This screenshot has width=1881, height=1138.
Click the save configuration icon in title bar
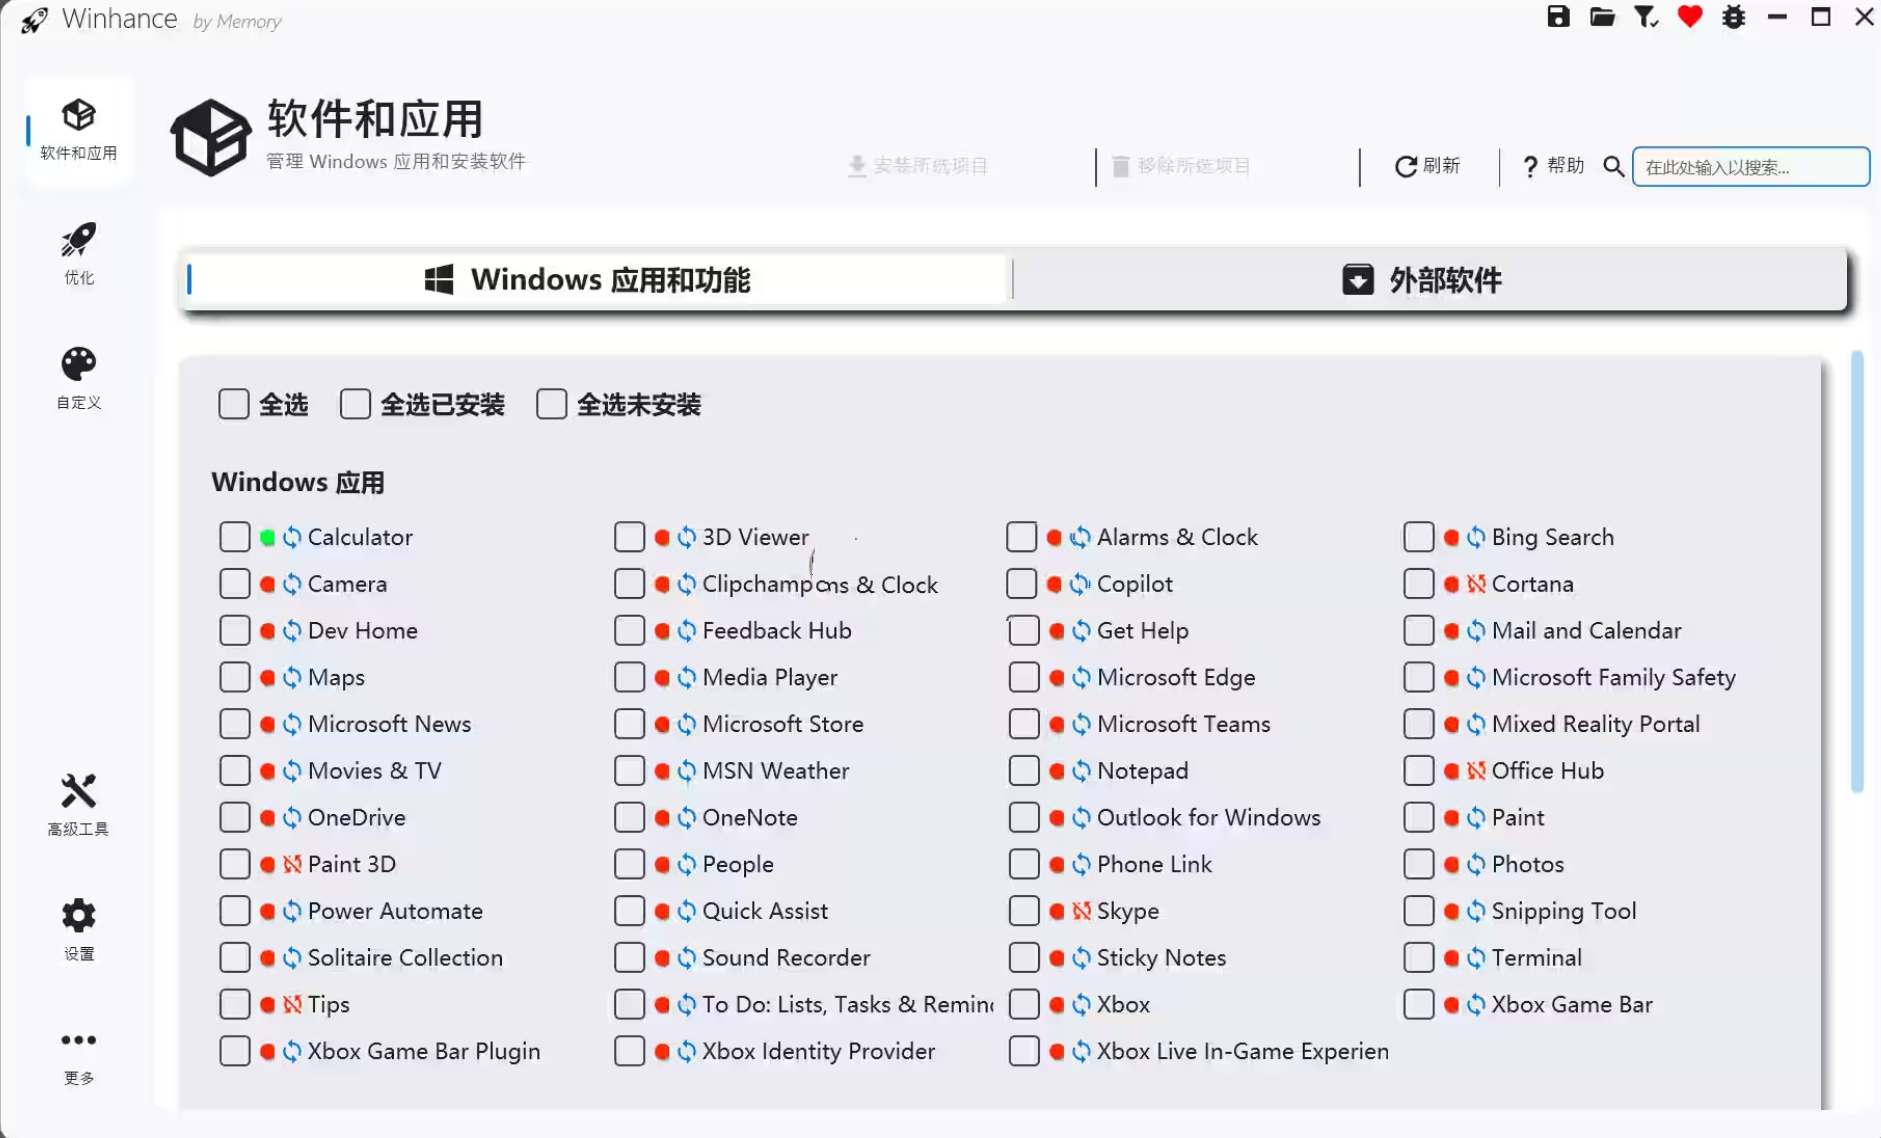click(1558, 17)
